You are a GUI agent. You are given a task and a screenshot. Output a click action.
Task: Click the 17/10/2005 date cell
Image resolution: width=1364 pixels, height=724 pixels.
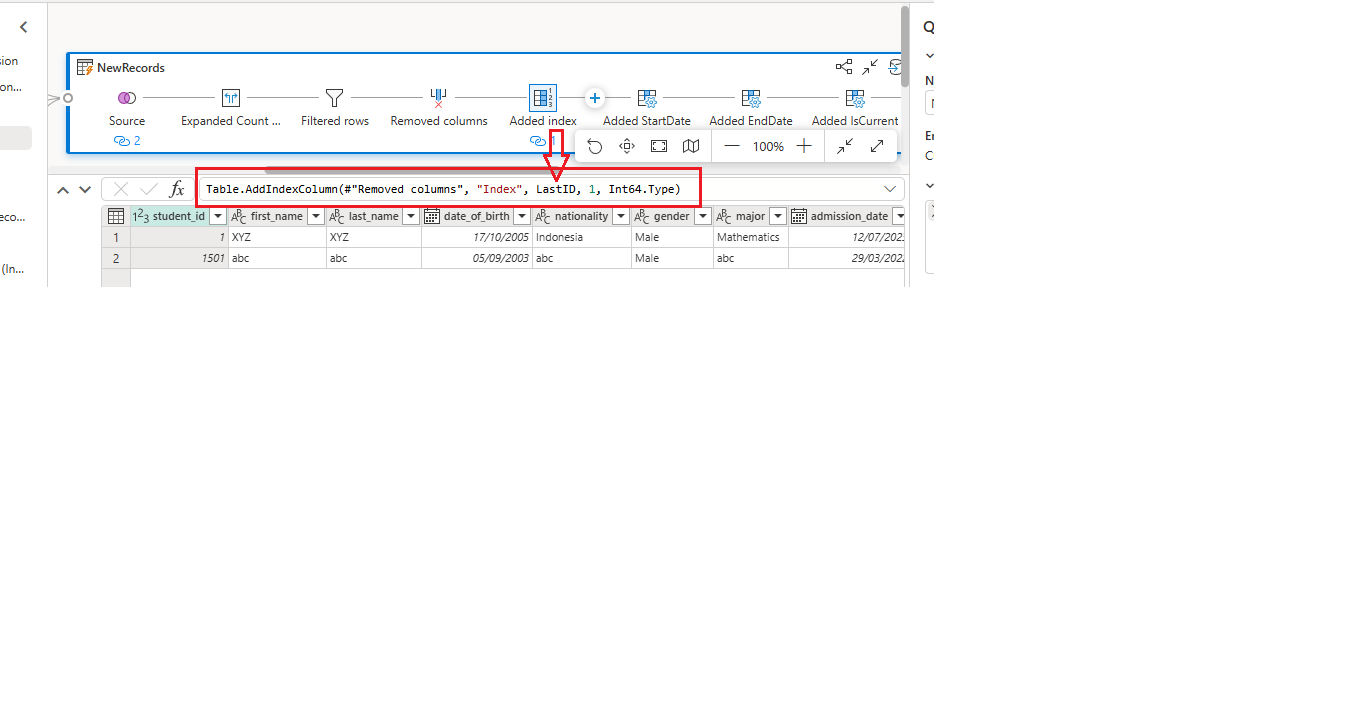pos(476,237)
